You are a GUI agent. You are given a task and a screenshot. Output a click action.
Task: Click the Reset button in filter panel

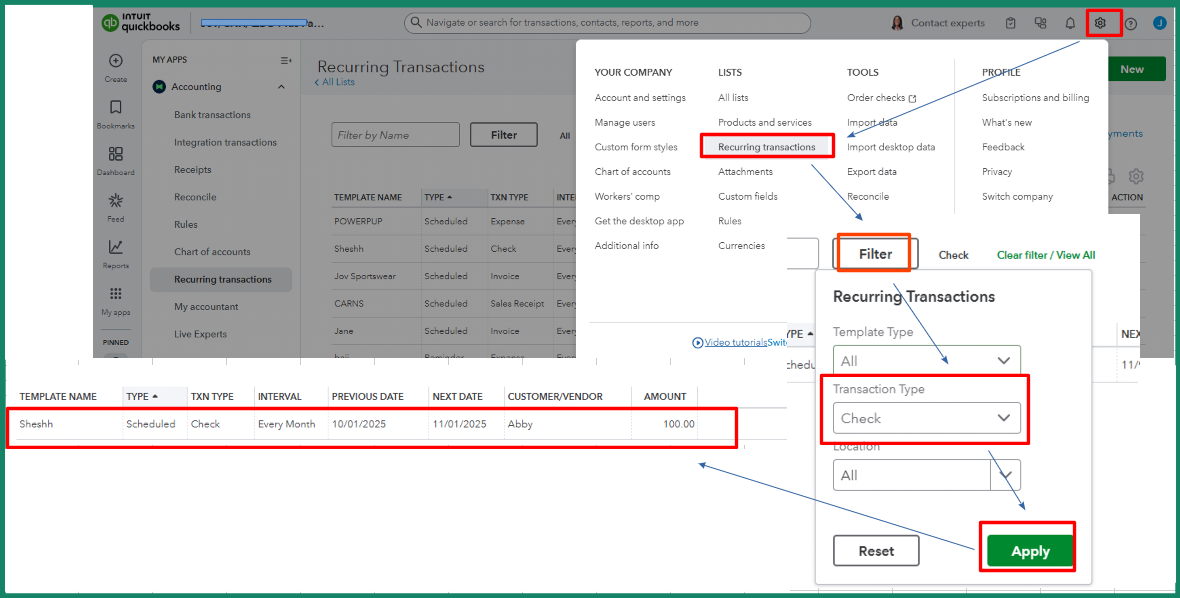[876, 551]
